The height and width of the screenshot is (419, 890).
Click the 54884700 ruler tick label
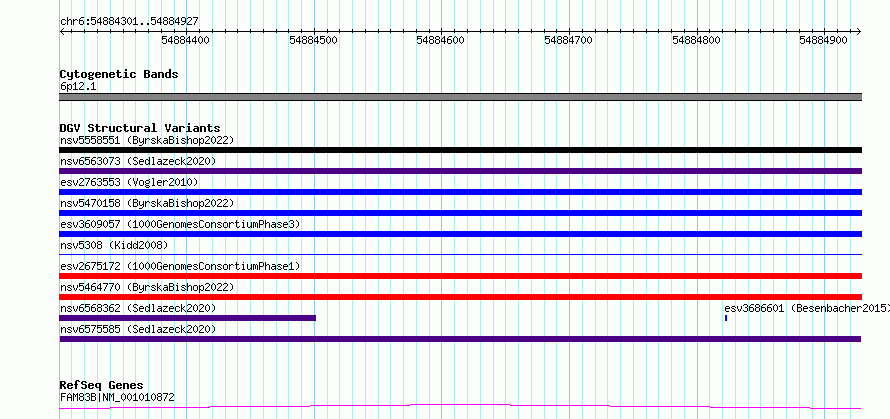pyautogui.click(x=568, y=40)
